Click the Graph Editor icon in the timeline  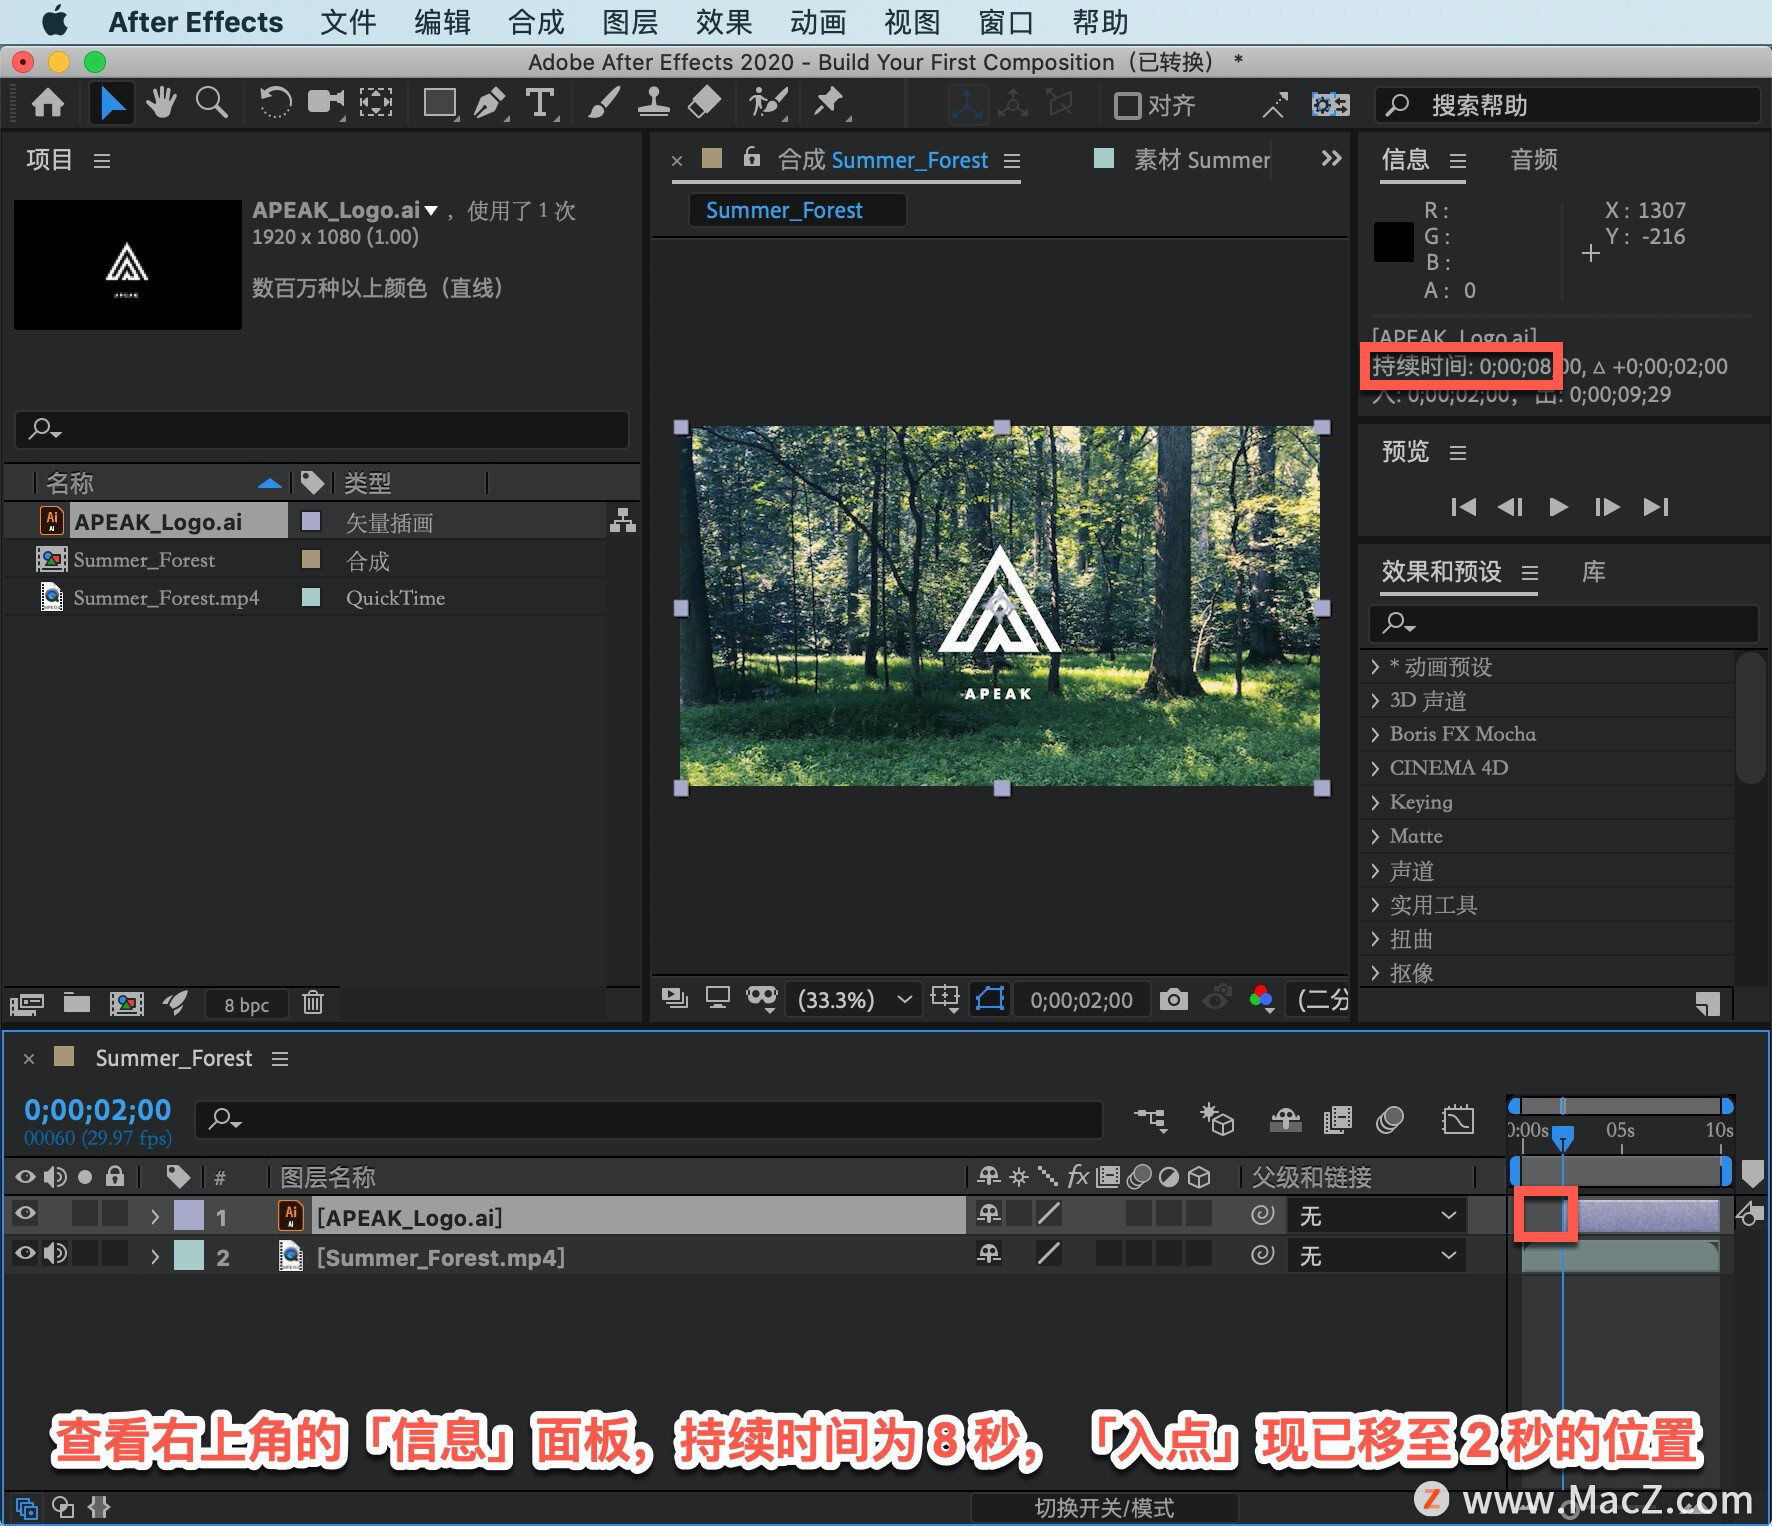click(x=1458, y=1120)
